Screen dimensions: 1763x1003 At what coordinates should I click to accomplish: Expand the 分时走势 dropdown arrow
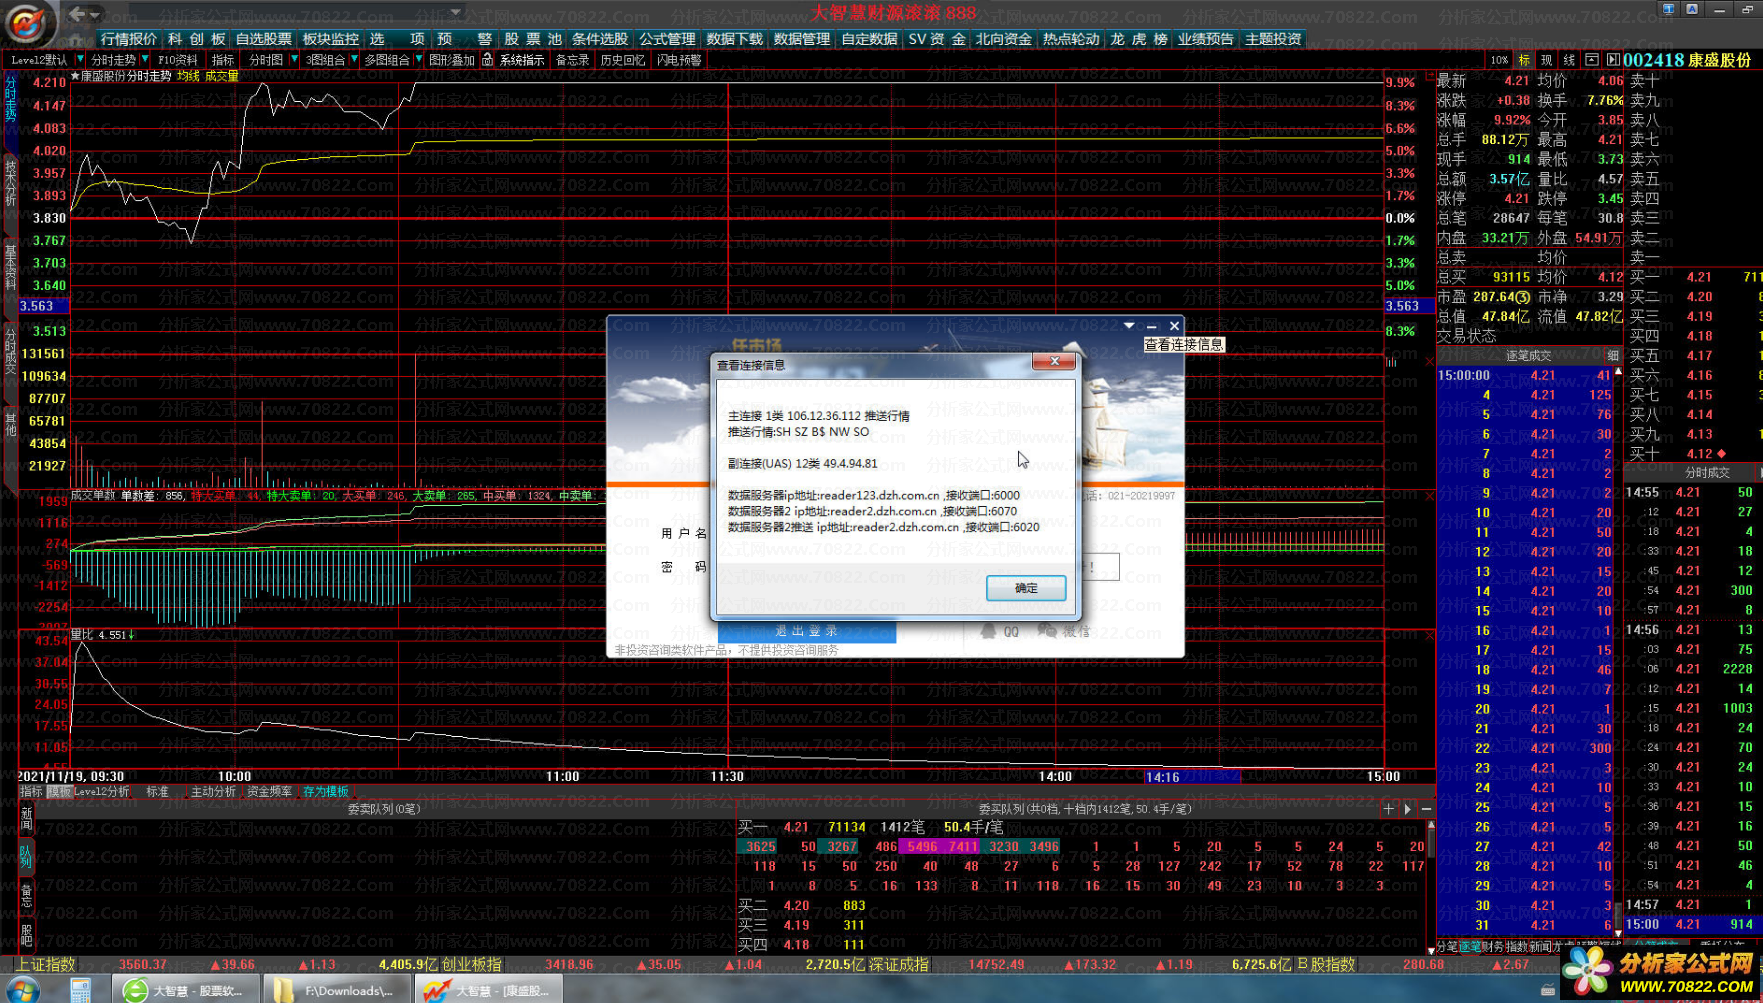145,60
